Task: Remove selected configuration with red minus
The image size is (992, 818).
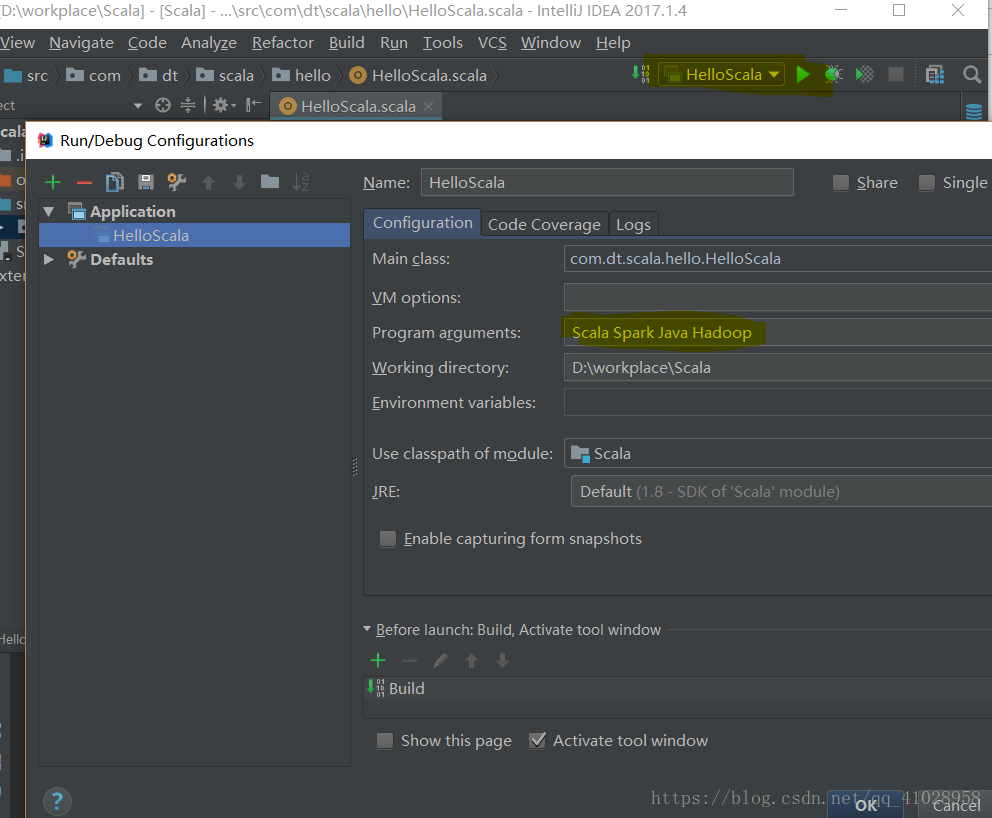Action: 84,183
